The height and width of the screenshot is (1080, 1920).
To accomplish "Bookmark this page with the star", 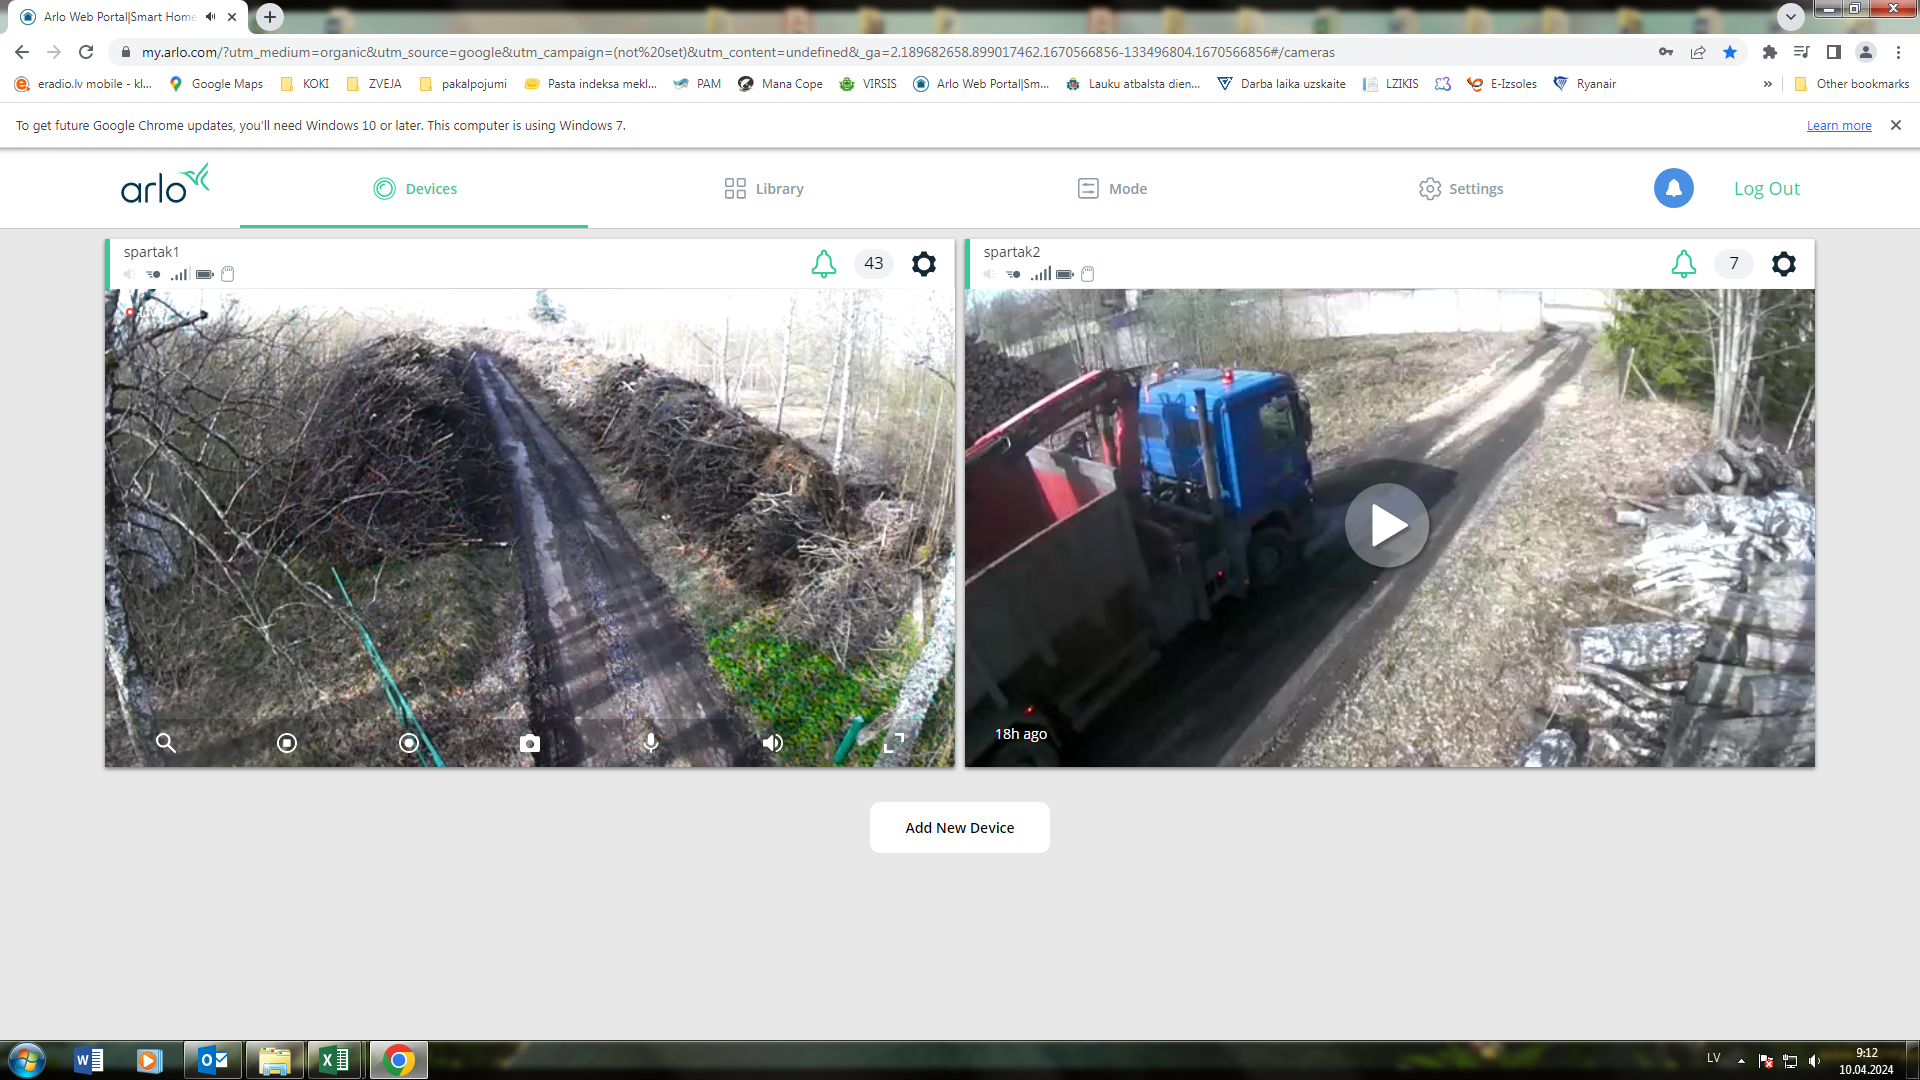I will (x=1730, y=52).
